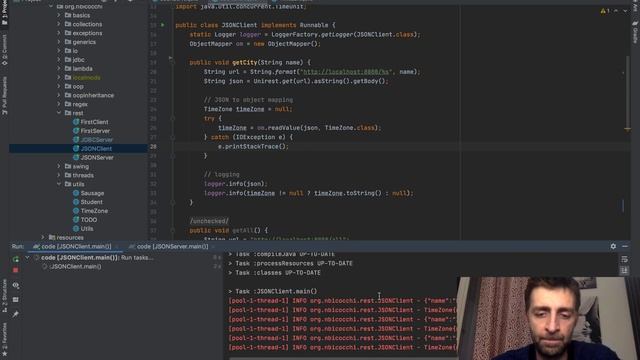Go to next highlighted problem arrow
Viewport: 640px width, 360px height.
pyautogui.click(x=625, y=11)
